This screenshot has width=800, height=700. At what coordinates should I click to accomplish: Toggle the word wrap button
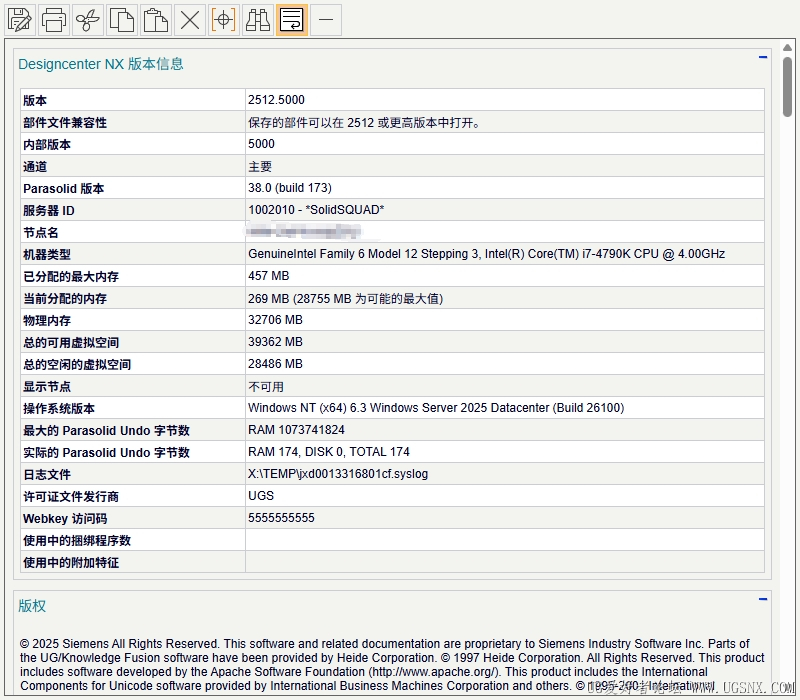pos(291,19)
